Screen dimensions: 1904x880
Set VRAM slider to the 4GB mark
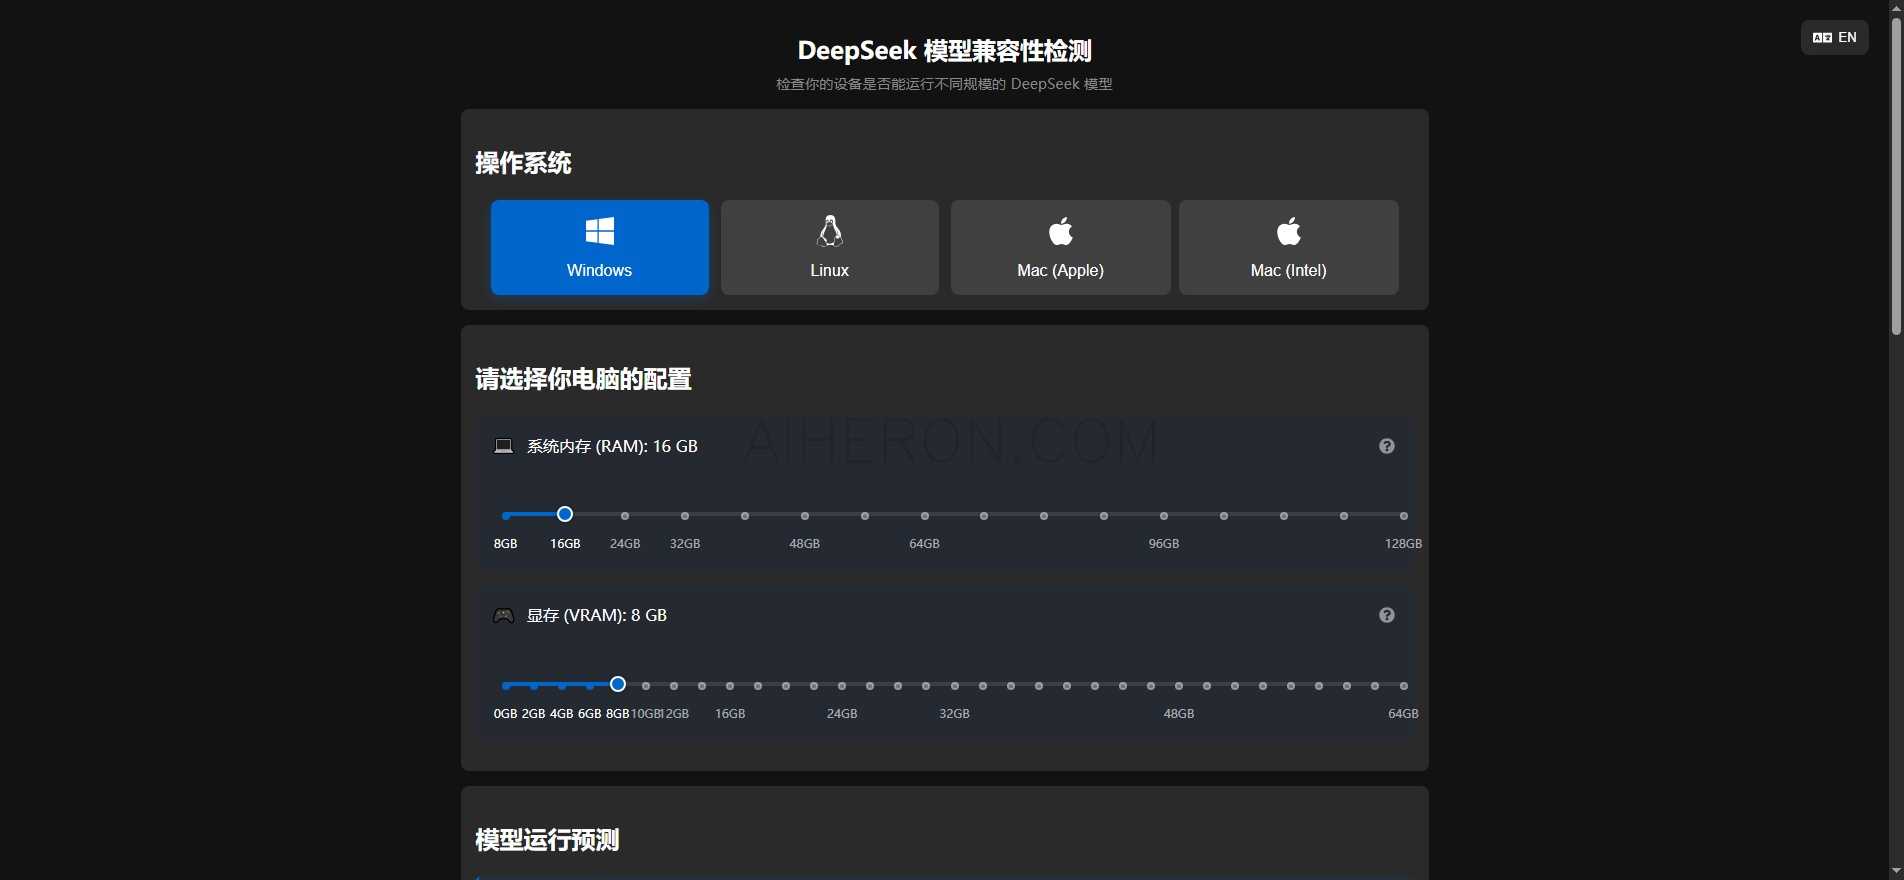(x=562, y=686)
